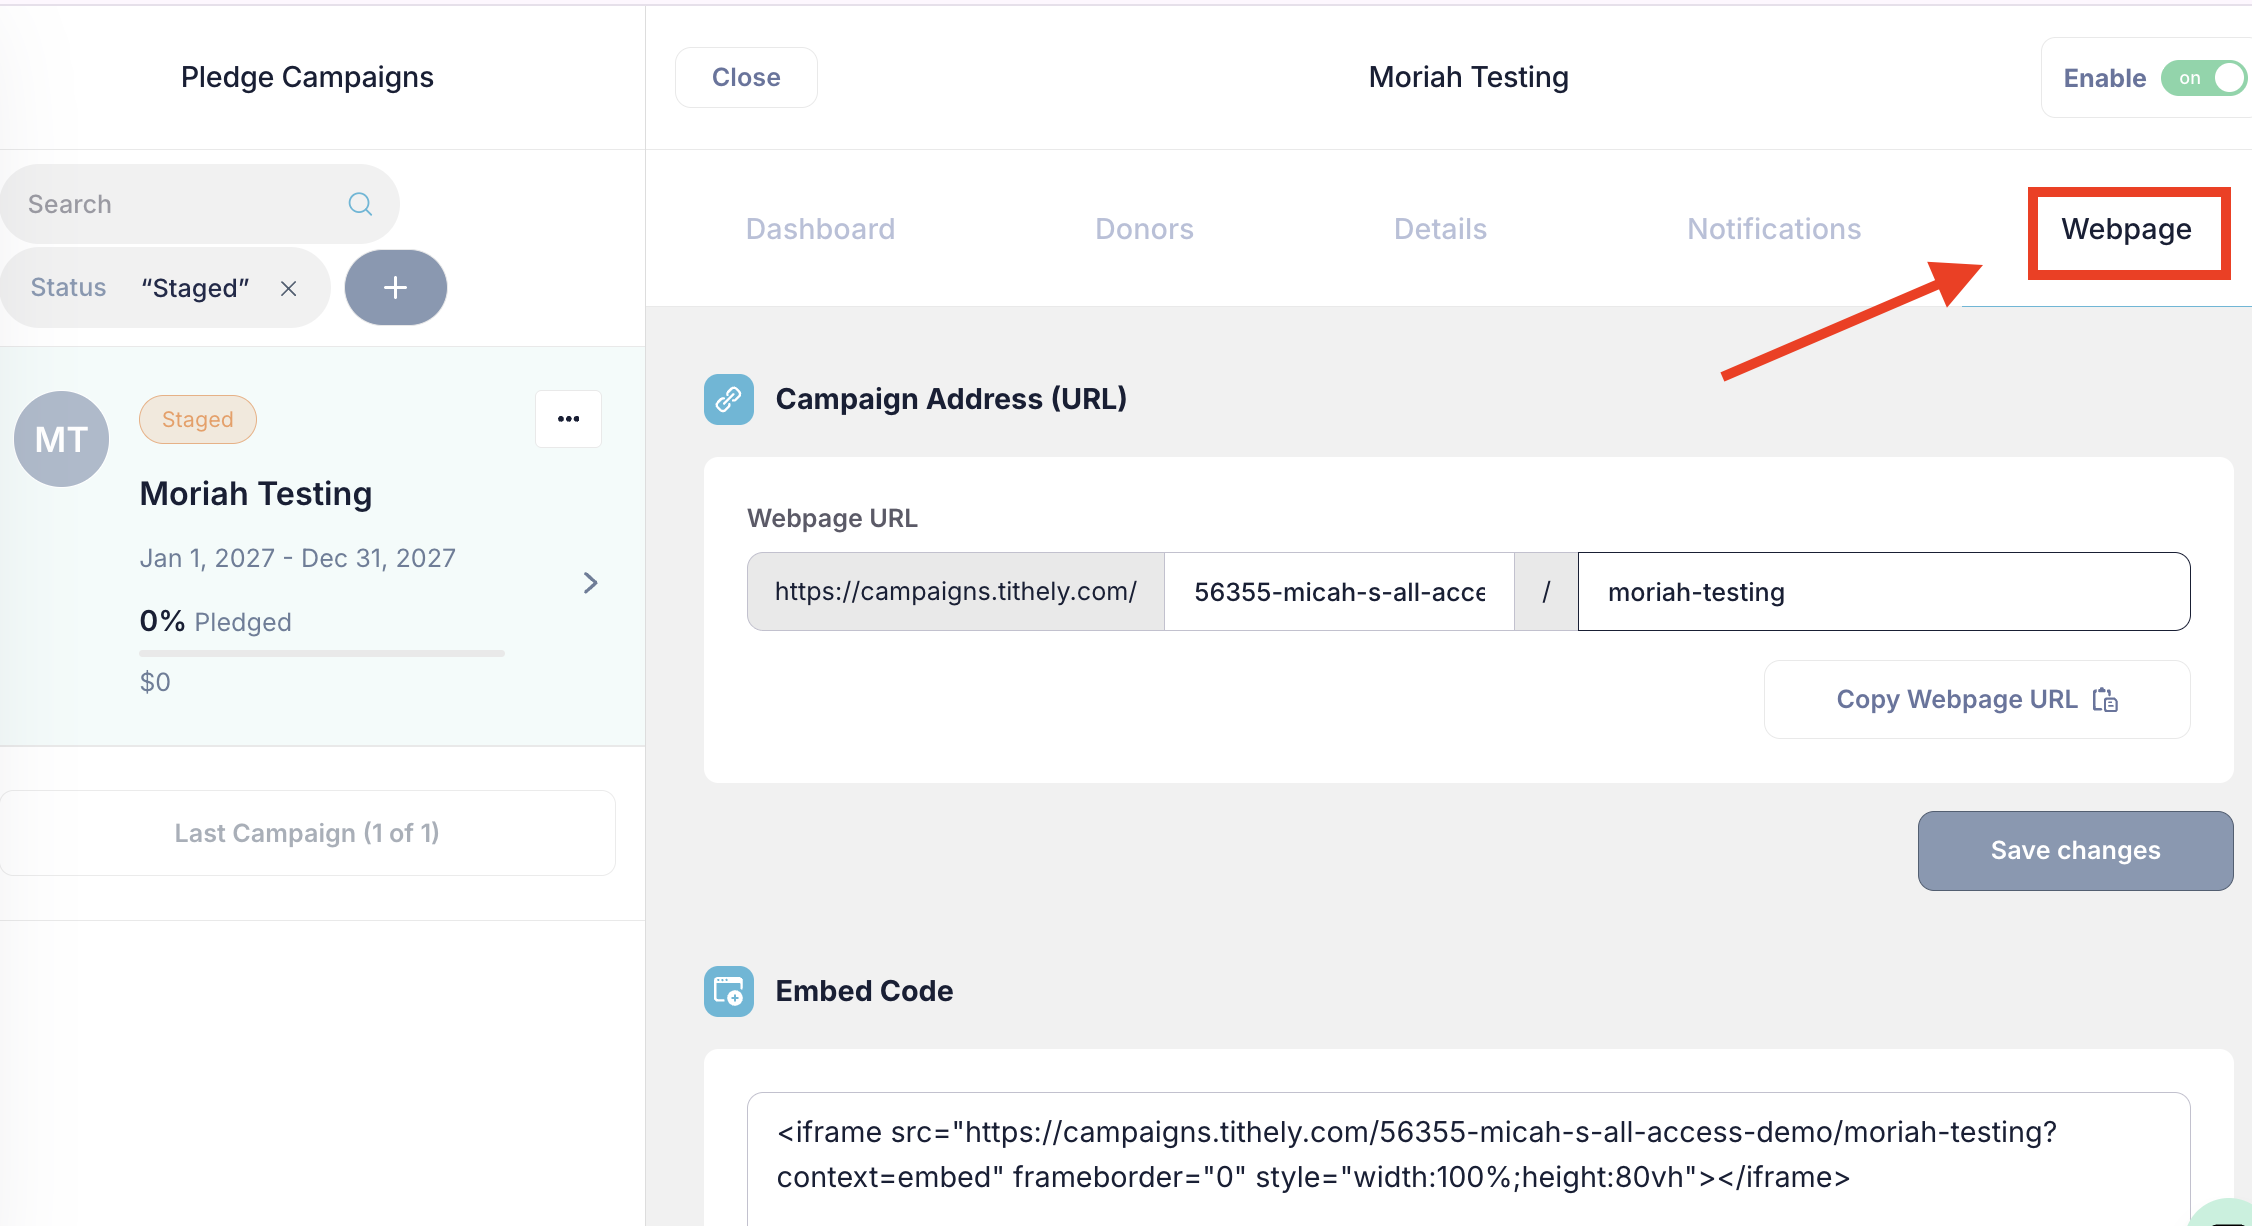
Task: Click the pledged progress bar
Action: coord(322,653)
